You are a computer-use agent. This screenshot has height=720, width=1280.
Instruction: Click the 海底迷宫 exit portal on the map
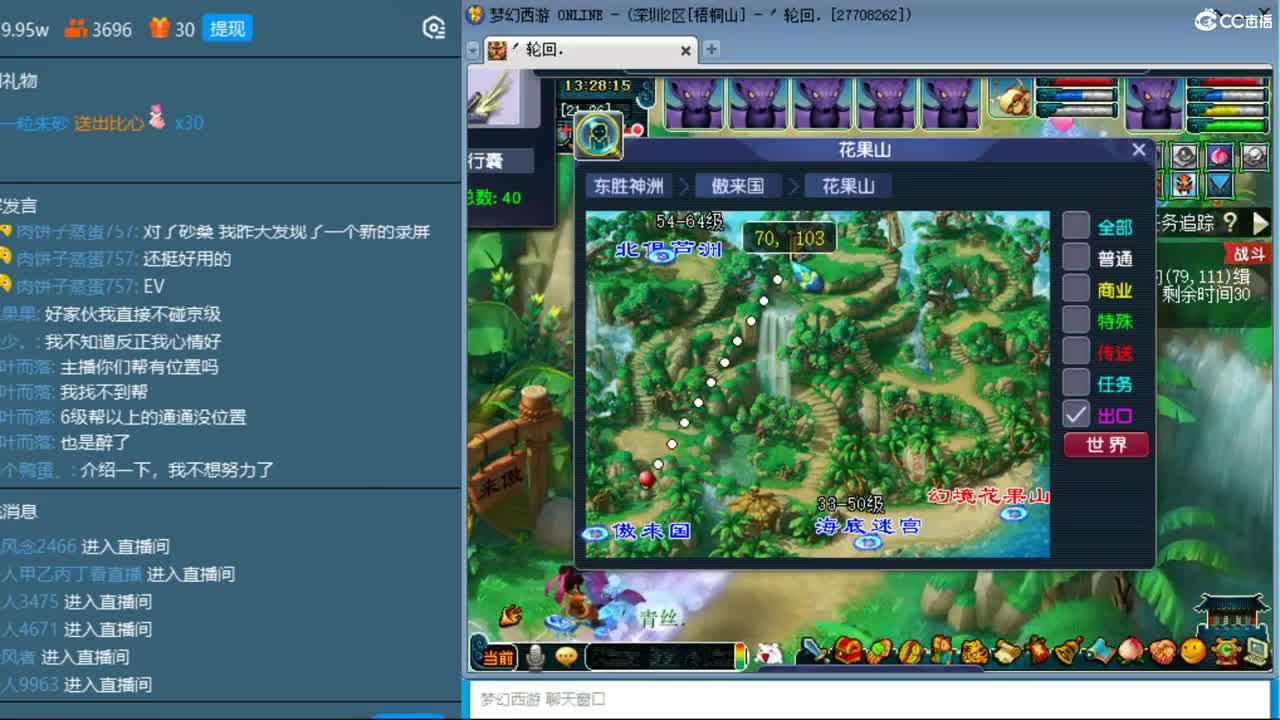click(x=867, y=542)
